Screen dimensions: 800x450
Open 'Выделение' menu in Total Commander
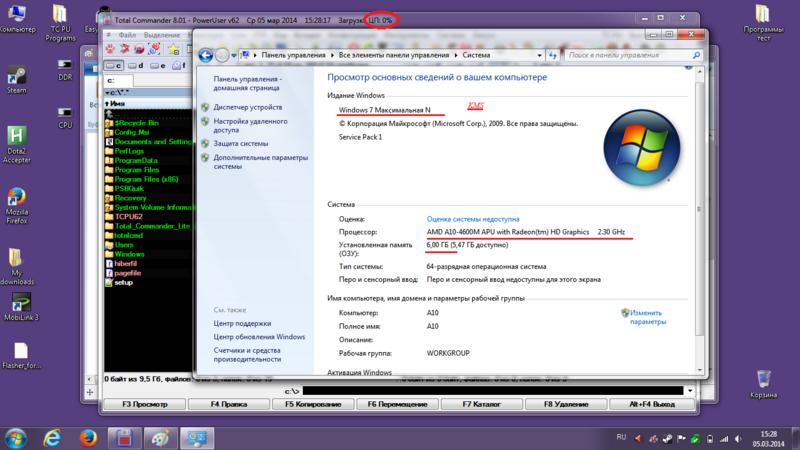[x=161, y=35]
